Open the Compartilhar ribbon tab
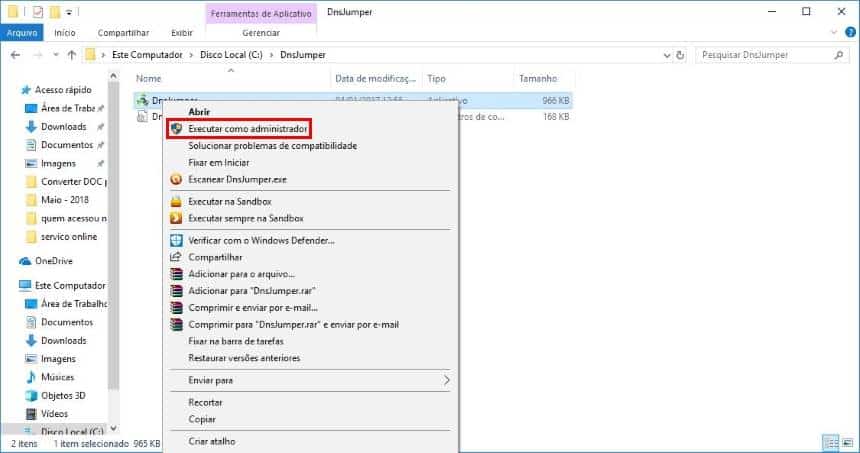Viewport: 860px width, 453px height. tap(123, 33)
